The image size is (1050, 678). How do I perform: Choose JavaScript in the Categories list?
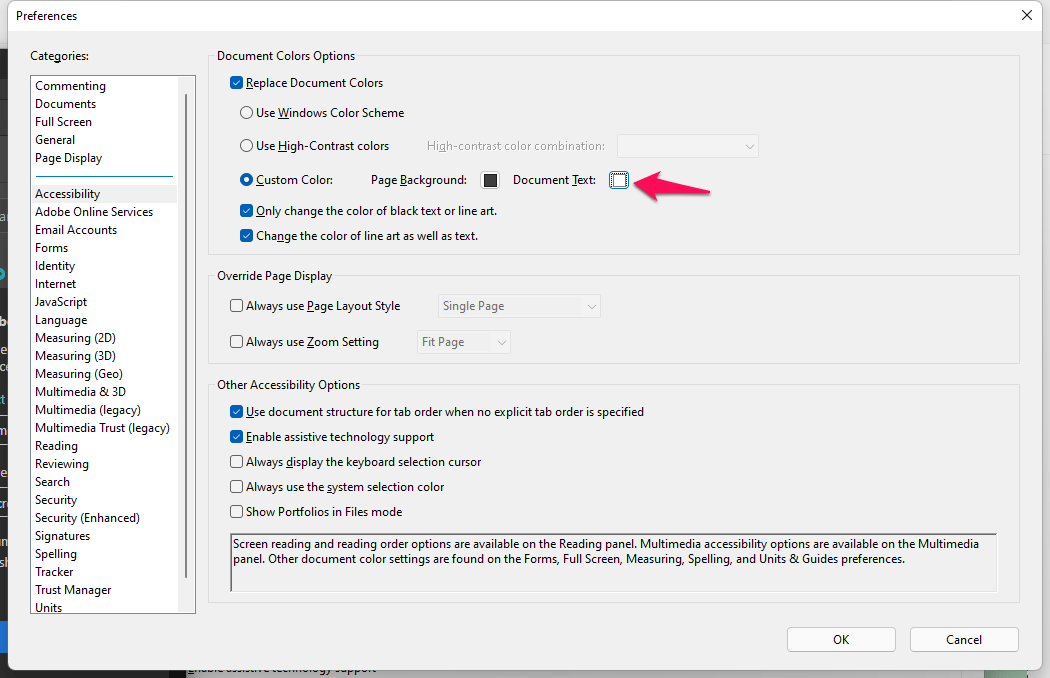tap(61, 302)
